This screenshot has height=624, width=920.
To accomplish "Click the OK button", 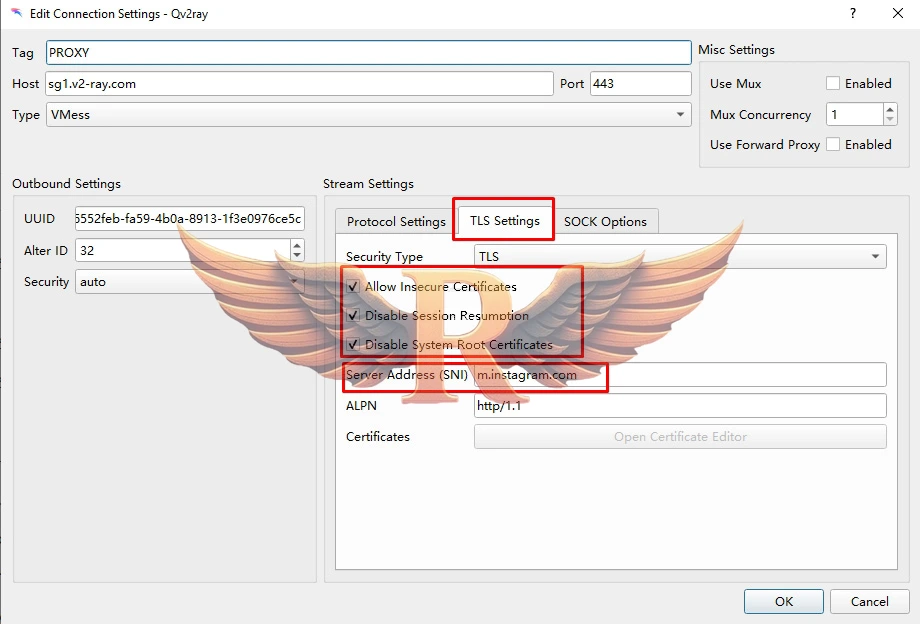I will (x=784, y=601).
